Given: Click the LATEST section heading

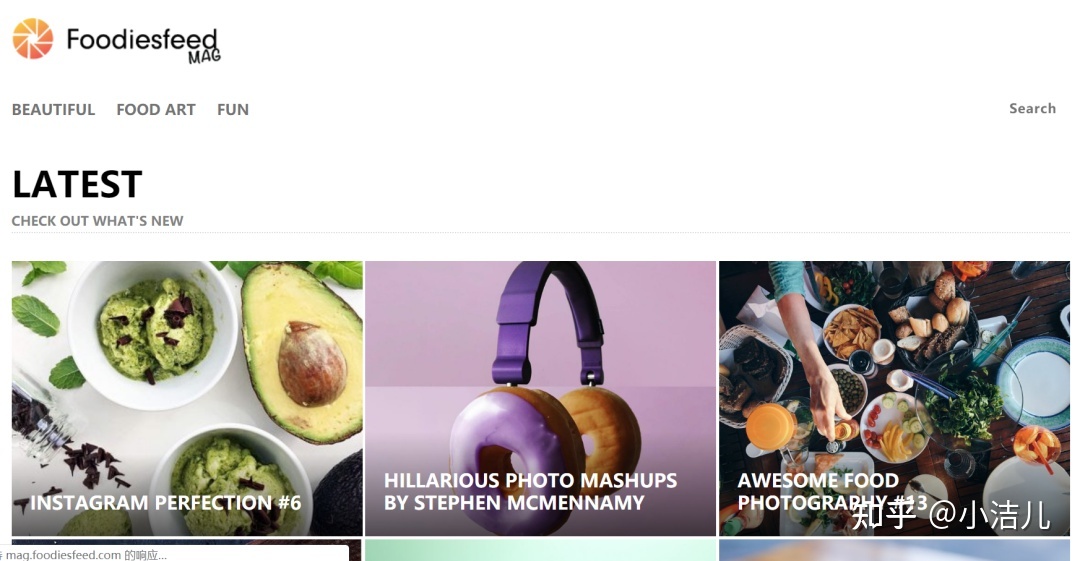Looking at the screenshot, I should (x=77, y=184).
